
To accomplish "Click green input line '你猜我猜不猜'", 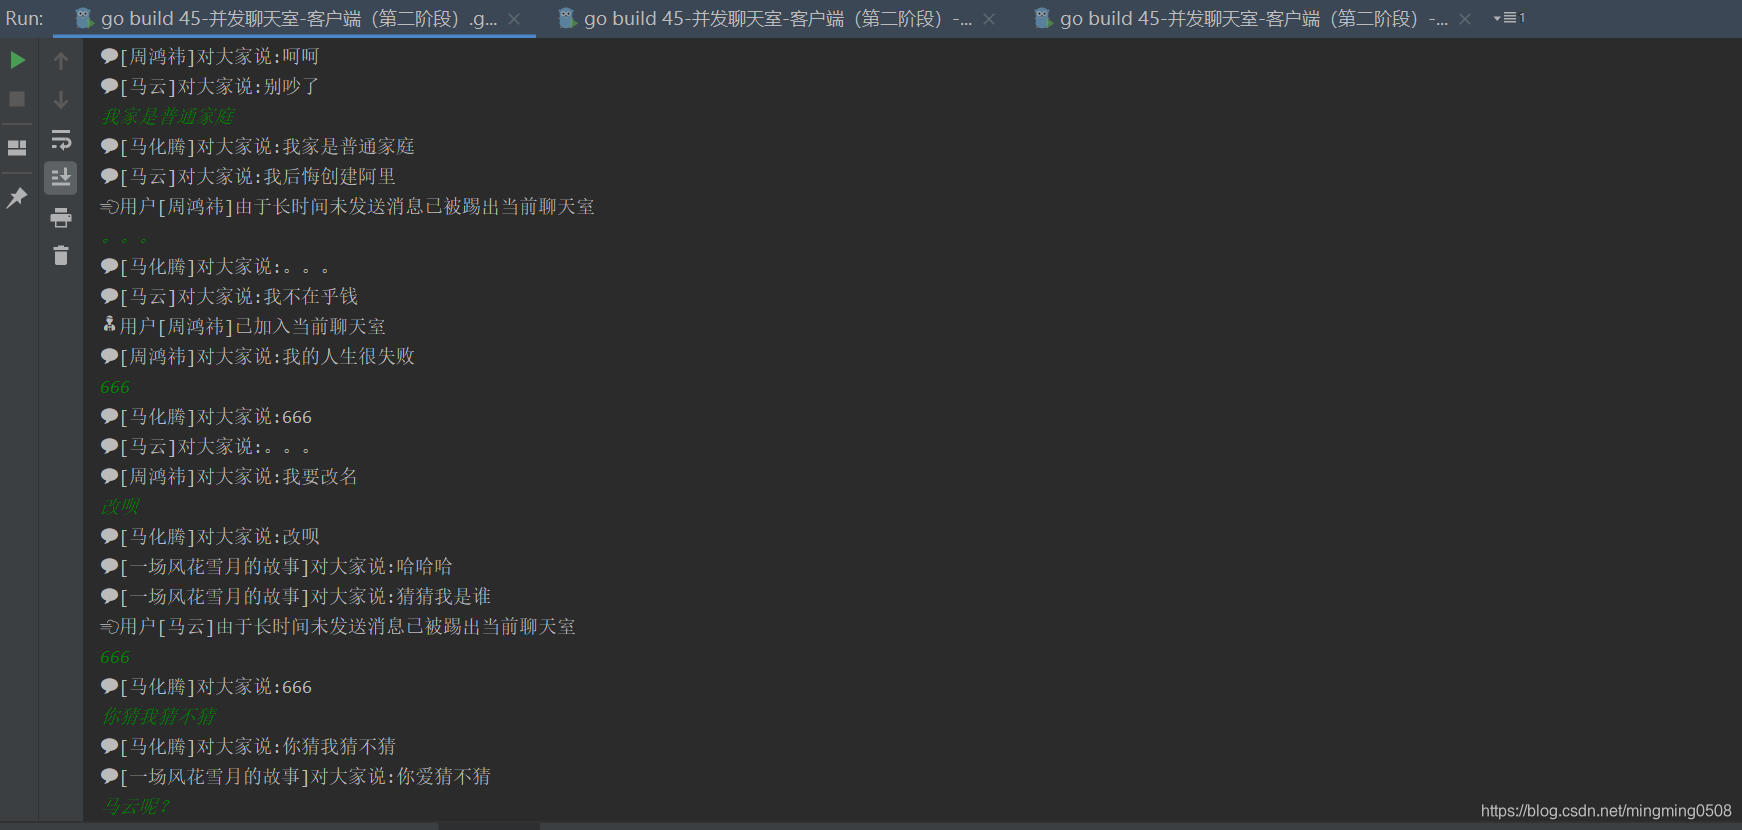I will click(x=158, y=717).
